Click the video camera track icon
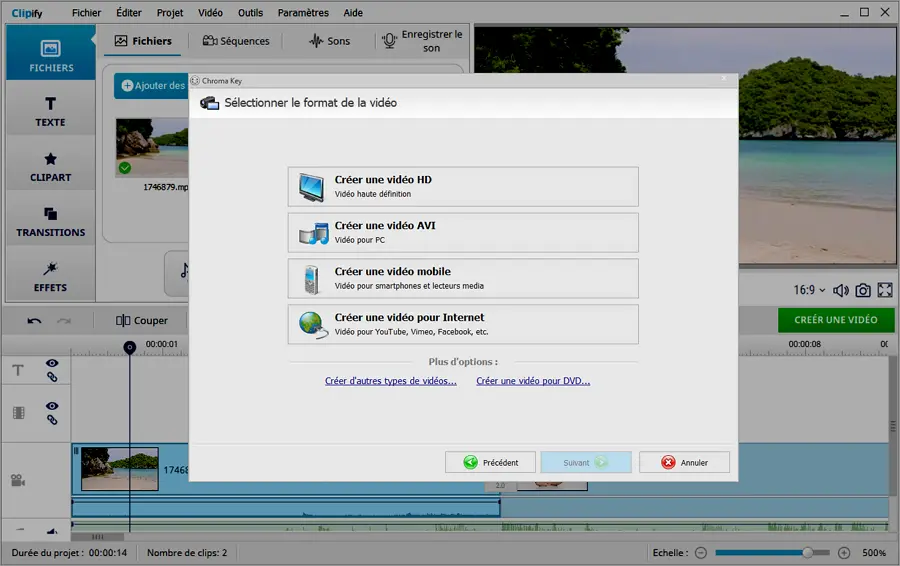 coord(18,480)
